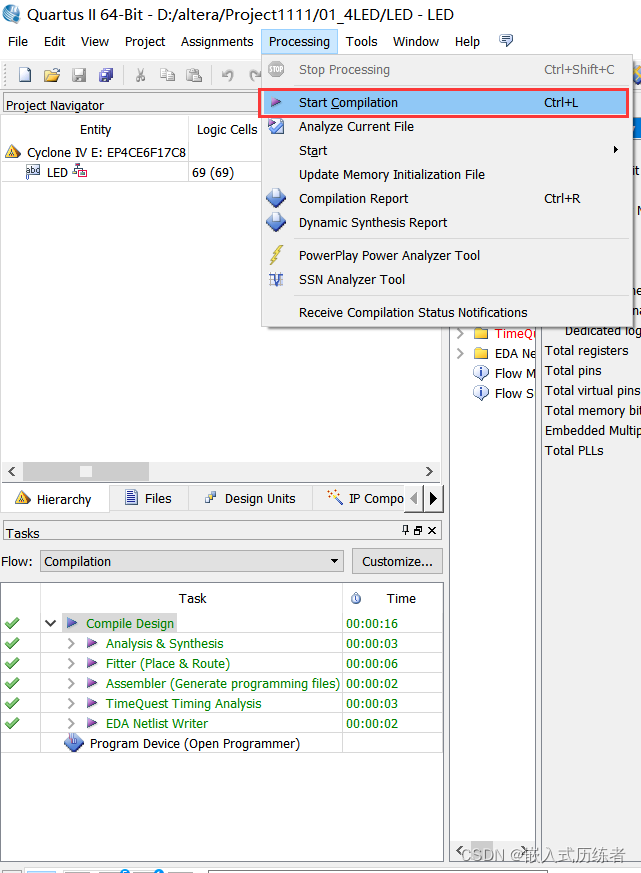
Task: Expand the Fitter (Place & Route) task
Action: tap(71, 663)
